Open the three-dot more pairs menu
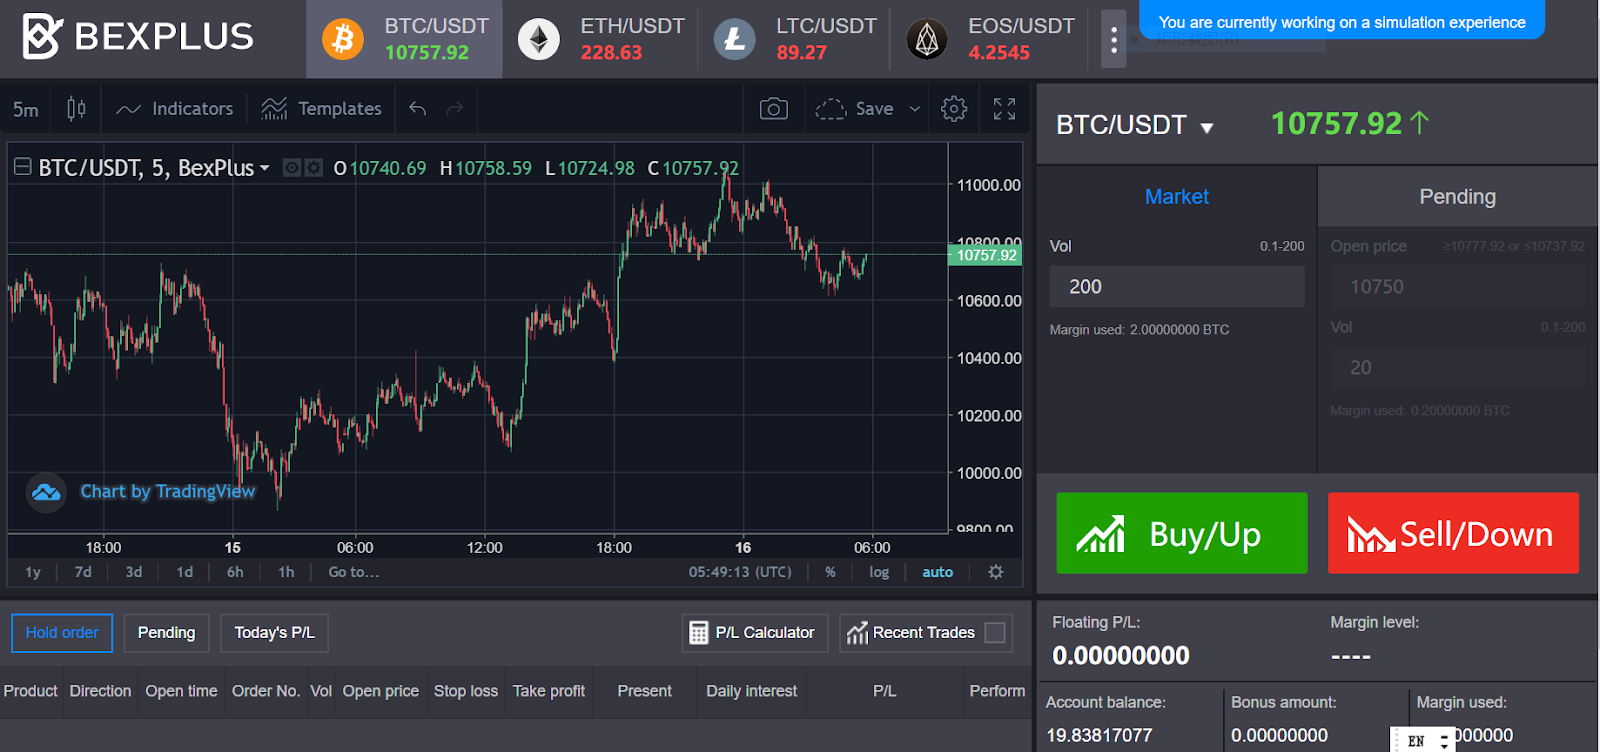 point(1113,39)
